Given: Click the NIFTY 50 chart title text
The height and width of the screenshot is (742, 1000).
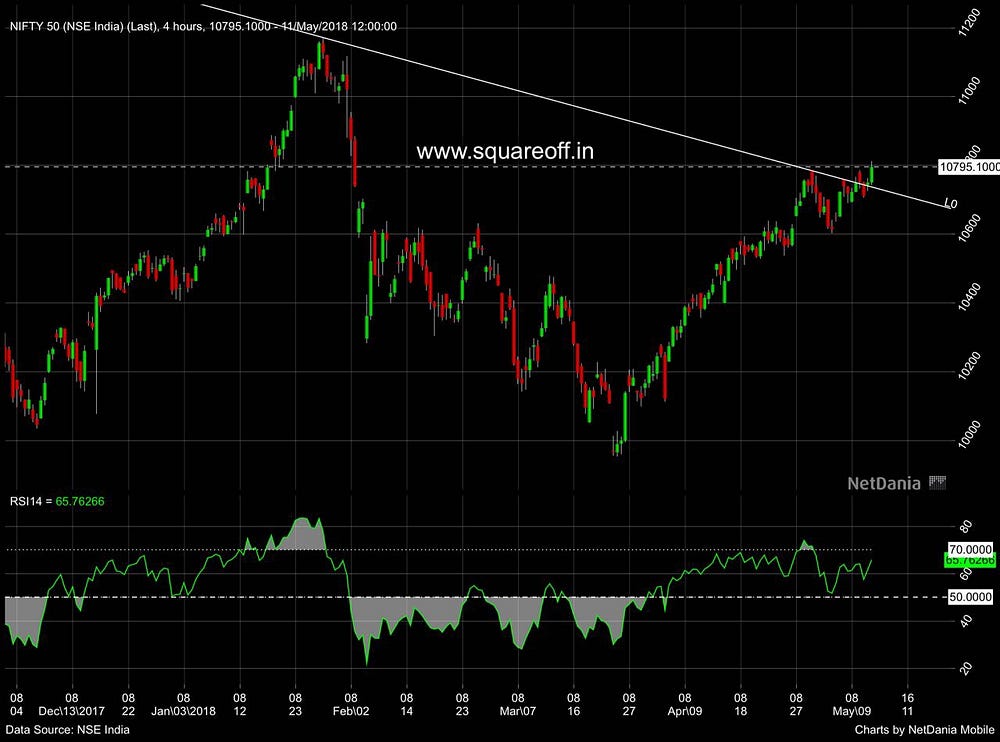Looking at the screenshot, I should (x=203, y=26).
